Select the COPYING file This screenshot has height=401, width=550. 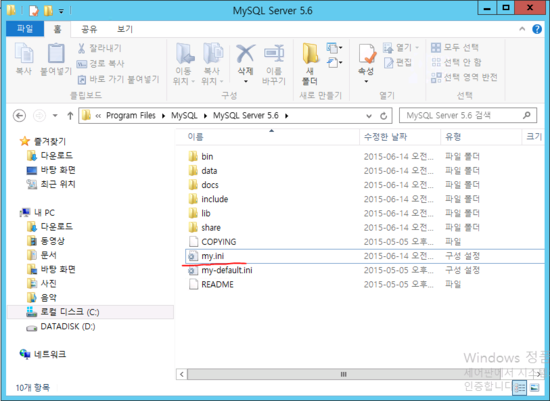click(219, 242)
